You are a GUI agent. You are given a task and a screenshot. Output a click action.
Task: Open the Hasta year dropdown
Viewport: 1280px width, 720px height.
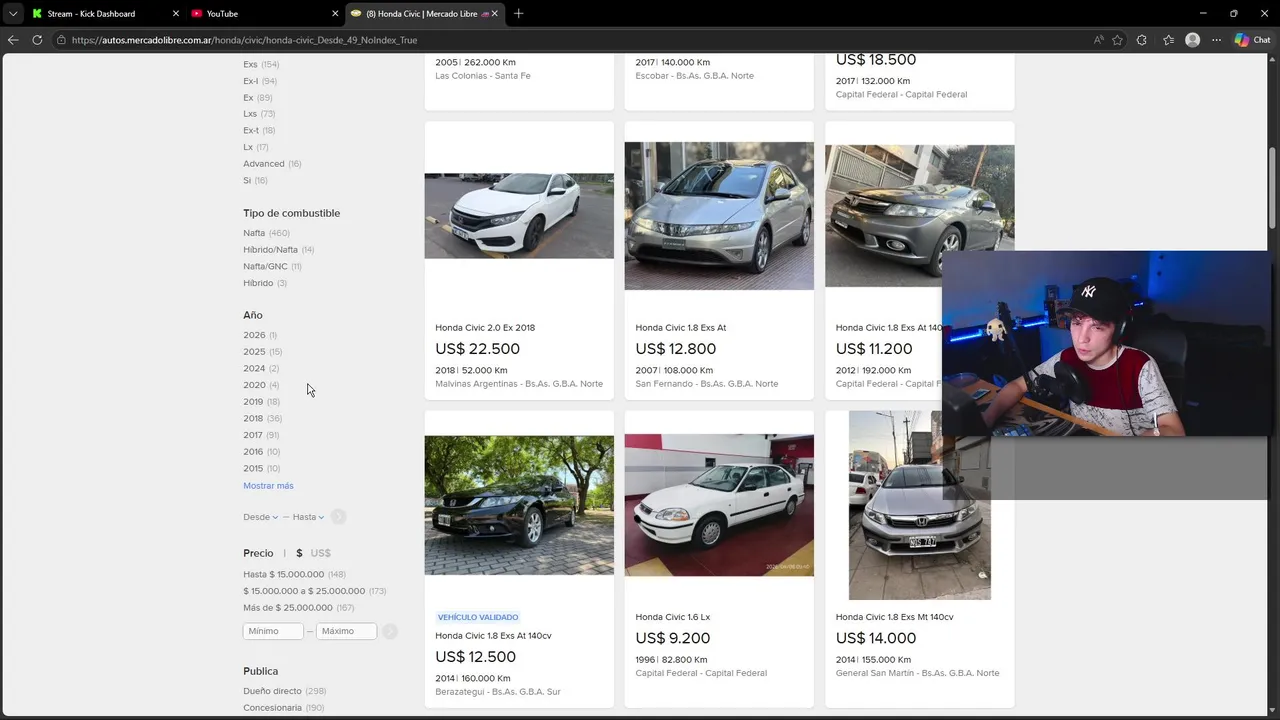308,517
